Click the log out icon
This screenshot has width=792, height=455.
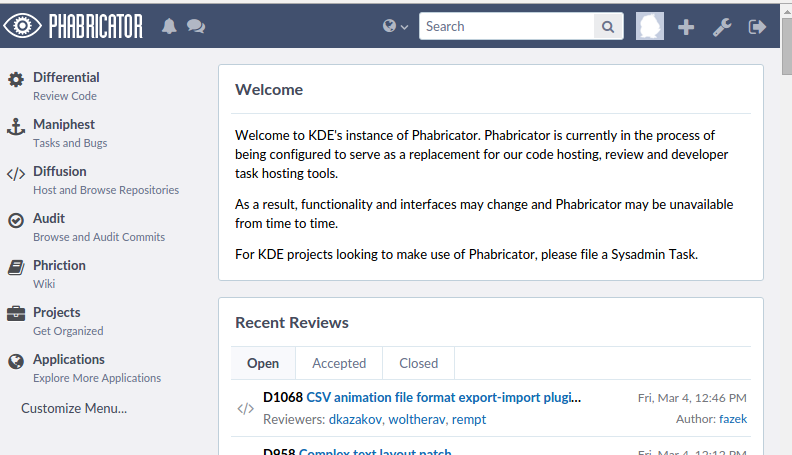(757, 27)
